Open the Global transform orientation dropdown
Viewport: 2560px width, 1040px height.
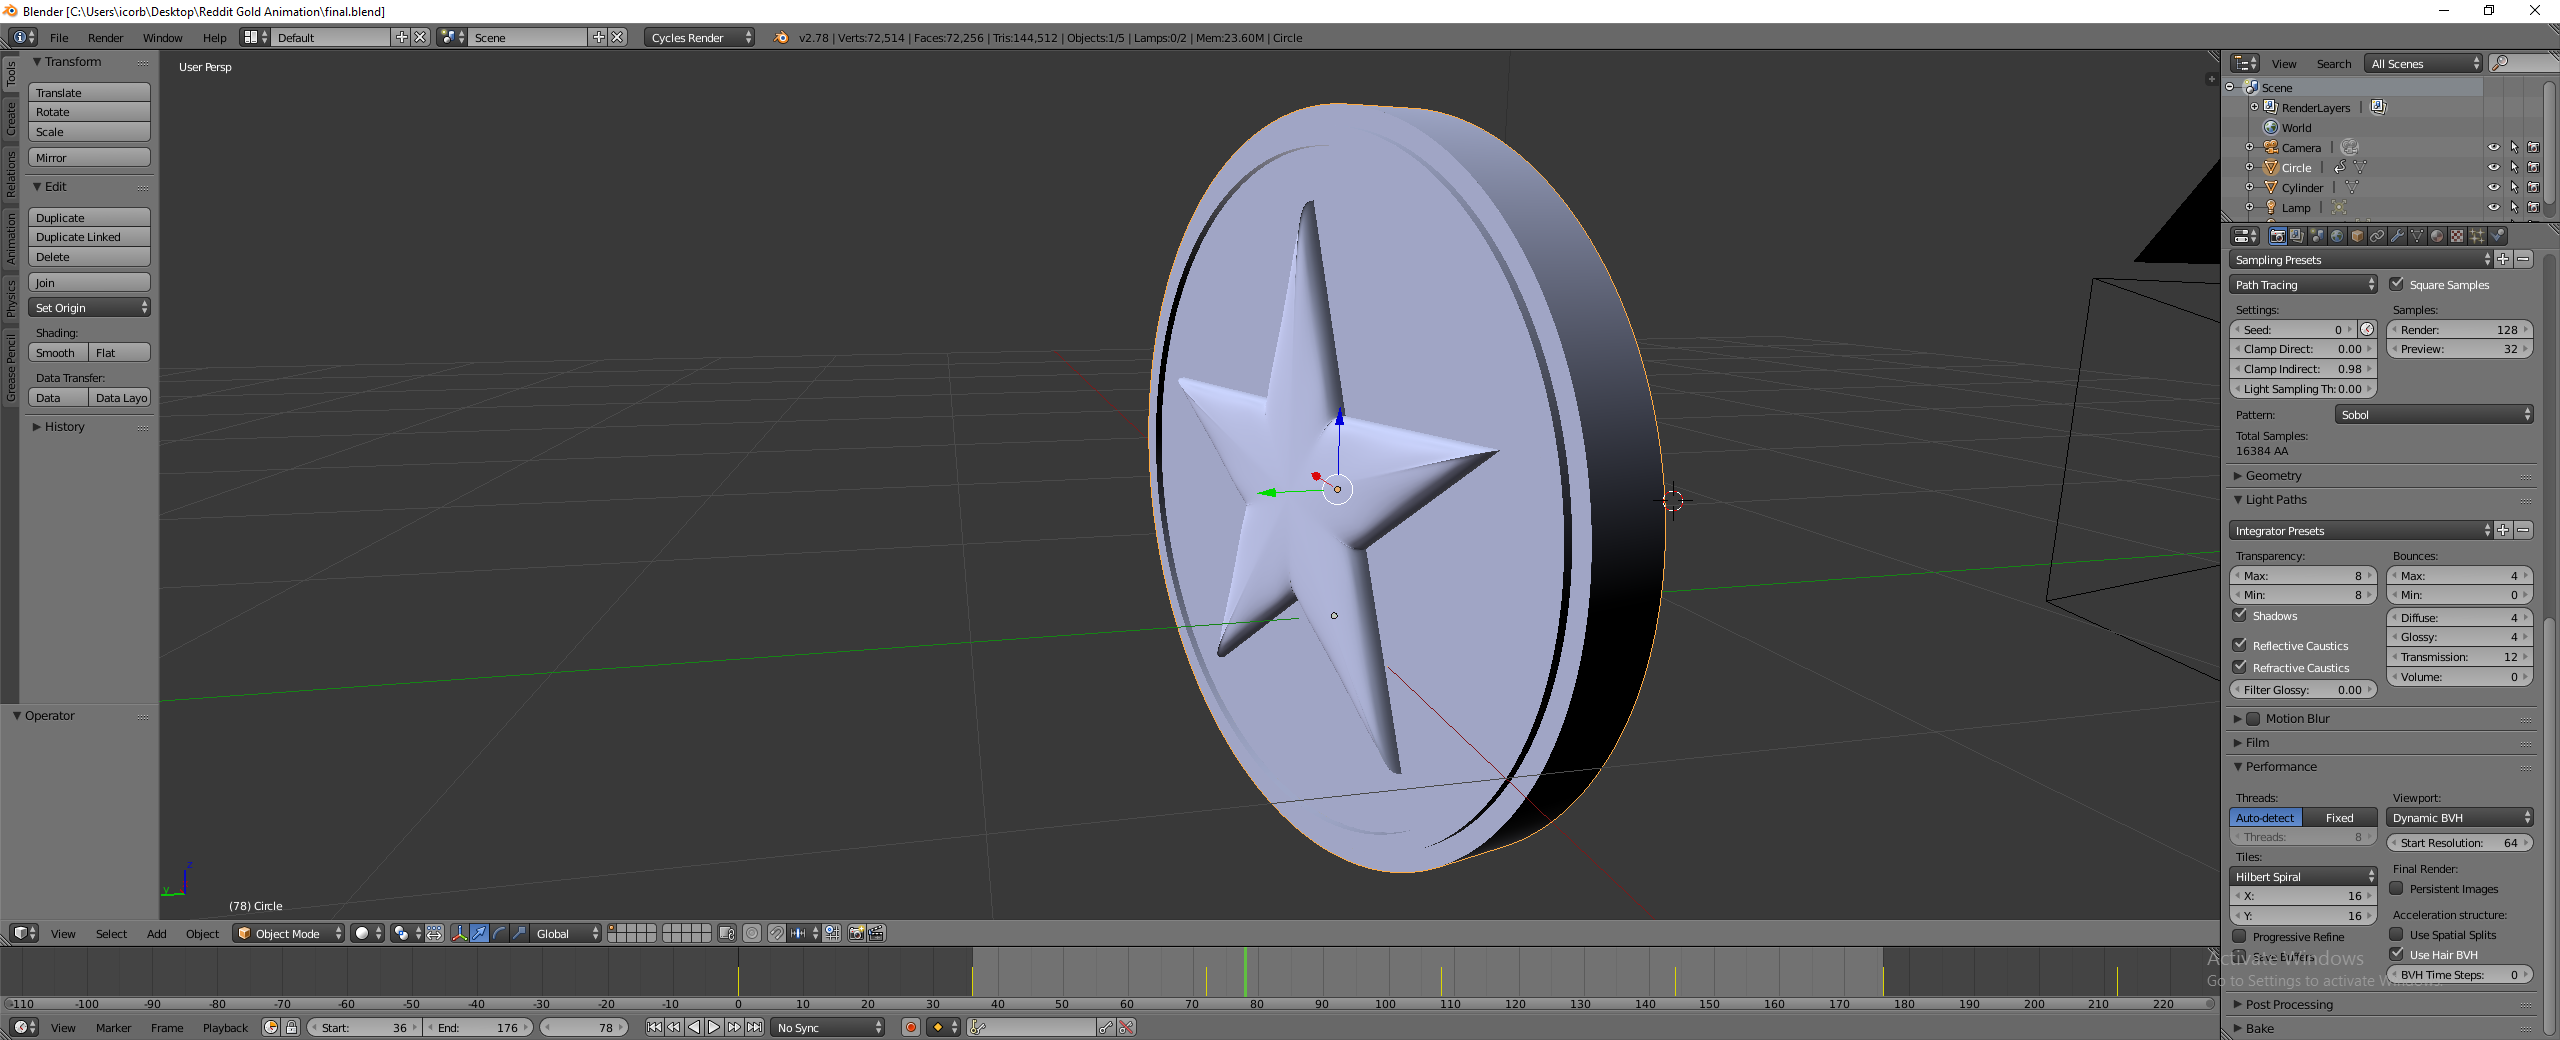point(566,933)
